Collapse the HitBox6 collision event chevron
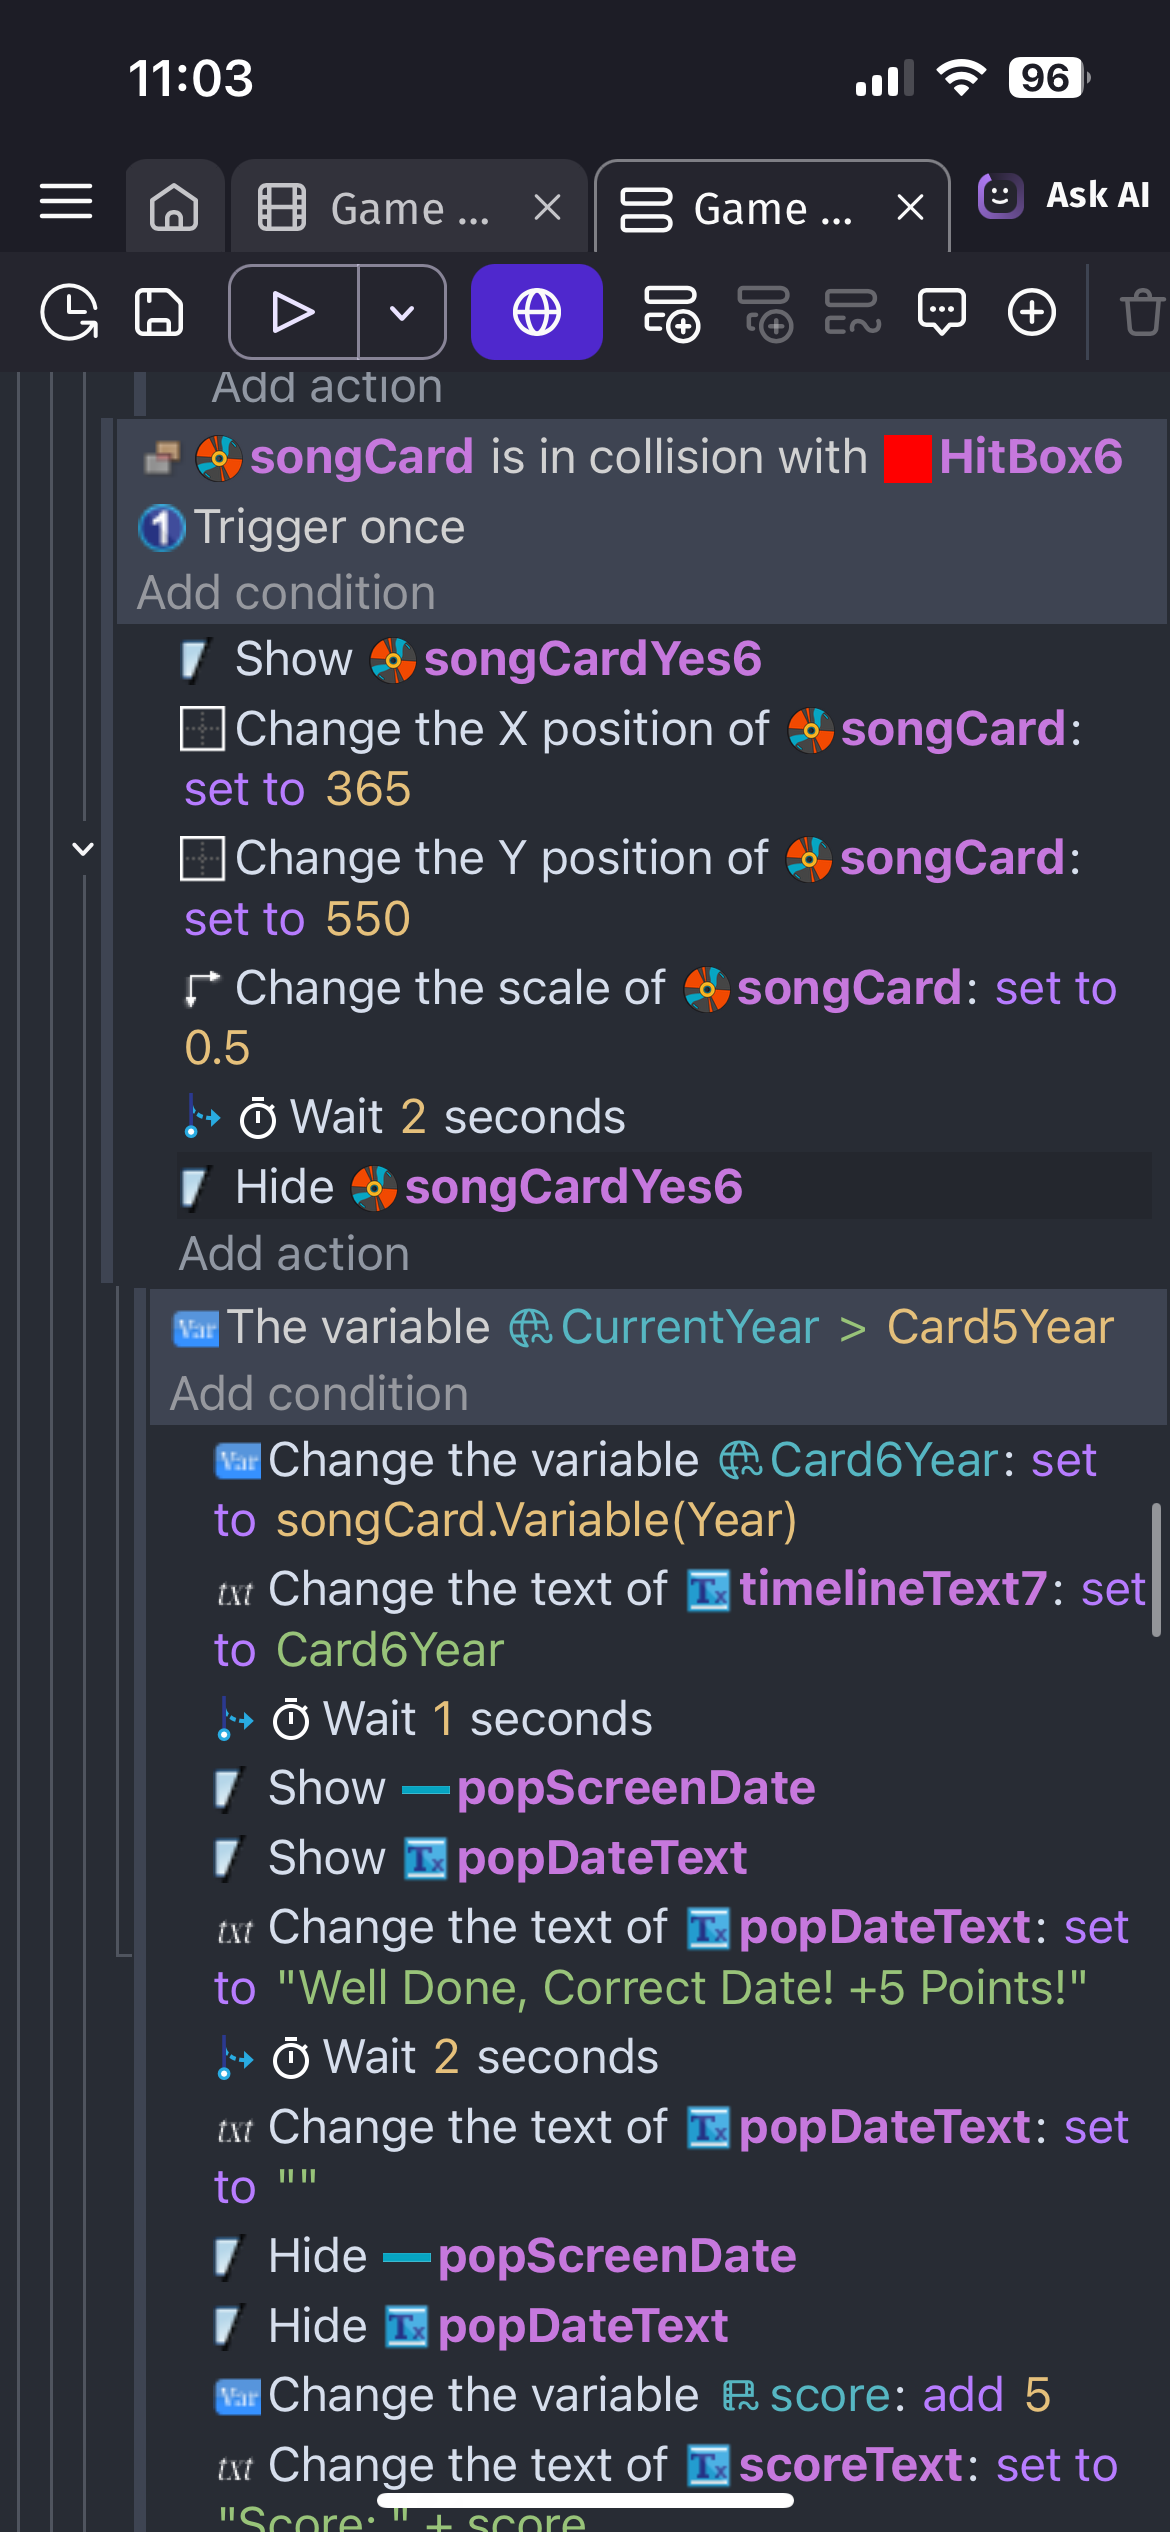The width and height of the screenshot is (1170, 2532). pos(83,850)
